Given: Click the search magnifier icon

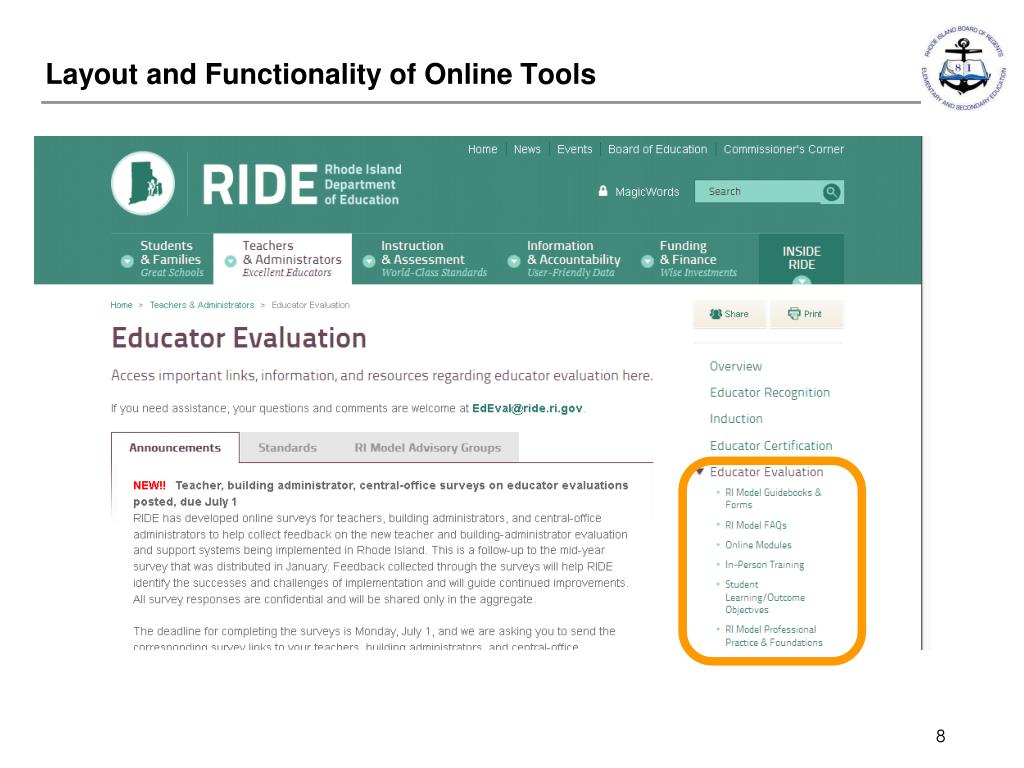Looking at the screenshot, I should (831, 192).
